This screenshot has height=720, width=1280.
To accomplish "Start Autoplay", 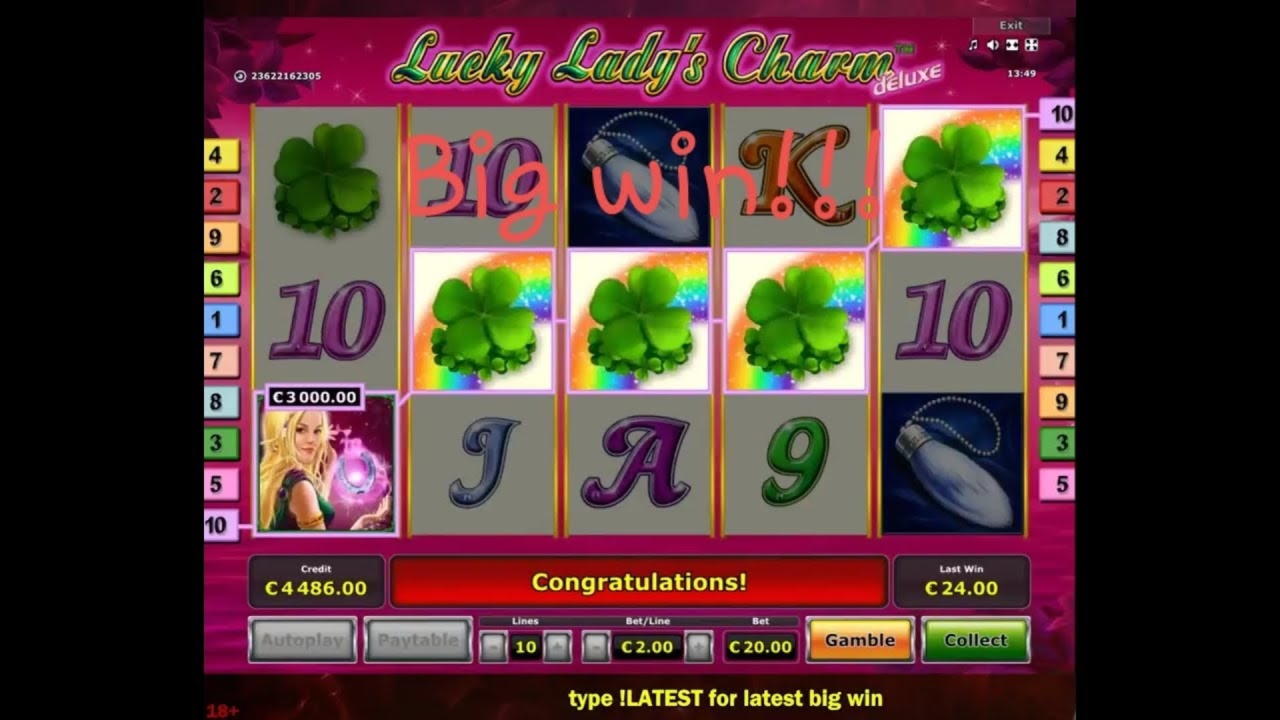I will coord(302,640).
